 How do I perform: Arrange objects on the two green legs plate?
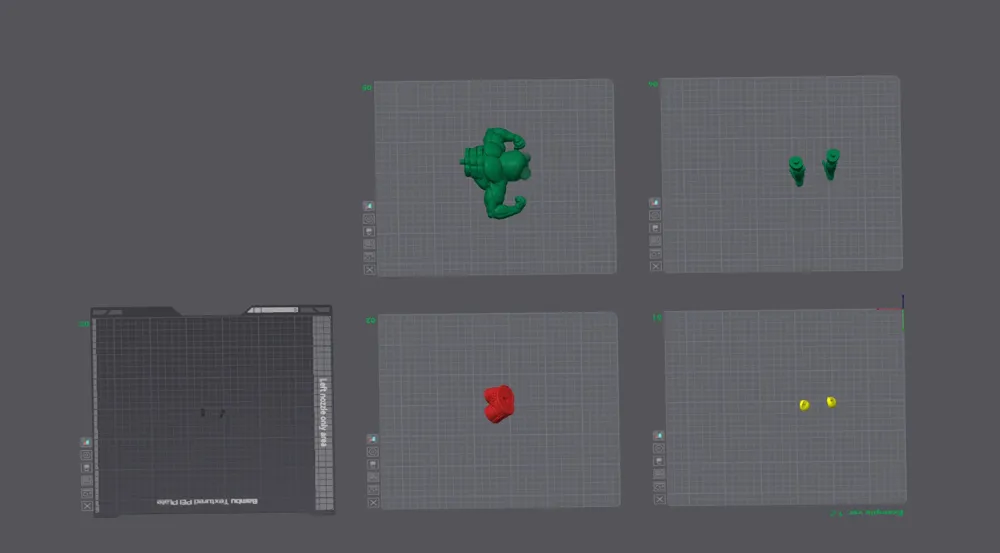(x=655, y=241)
